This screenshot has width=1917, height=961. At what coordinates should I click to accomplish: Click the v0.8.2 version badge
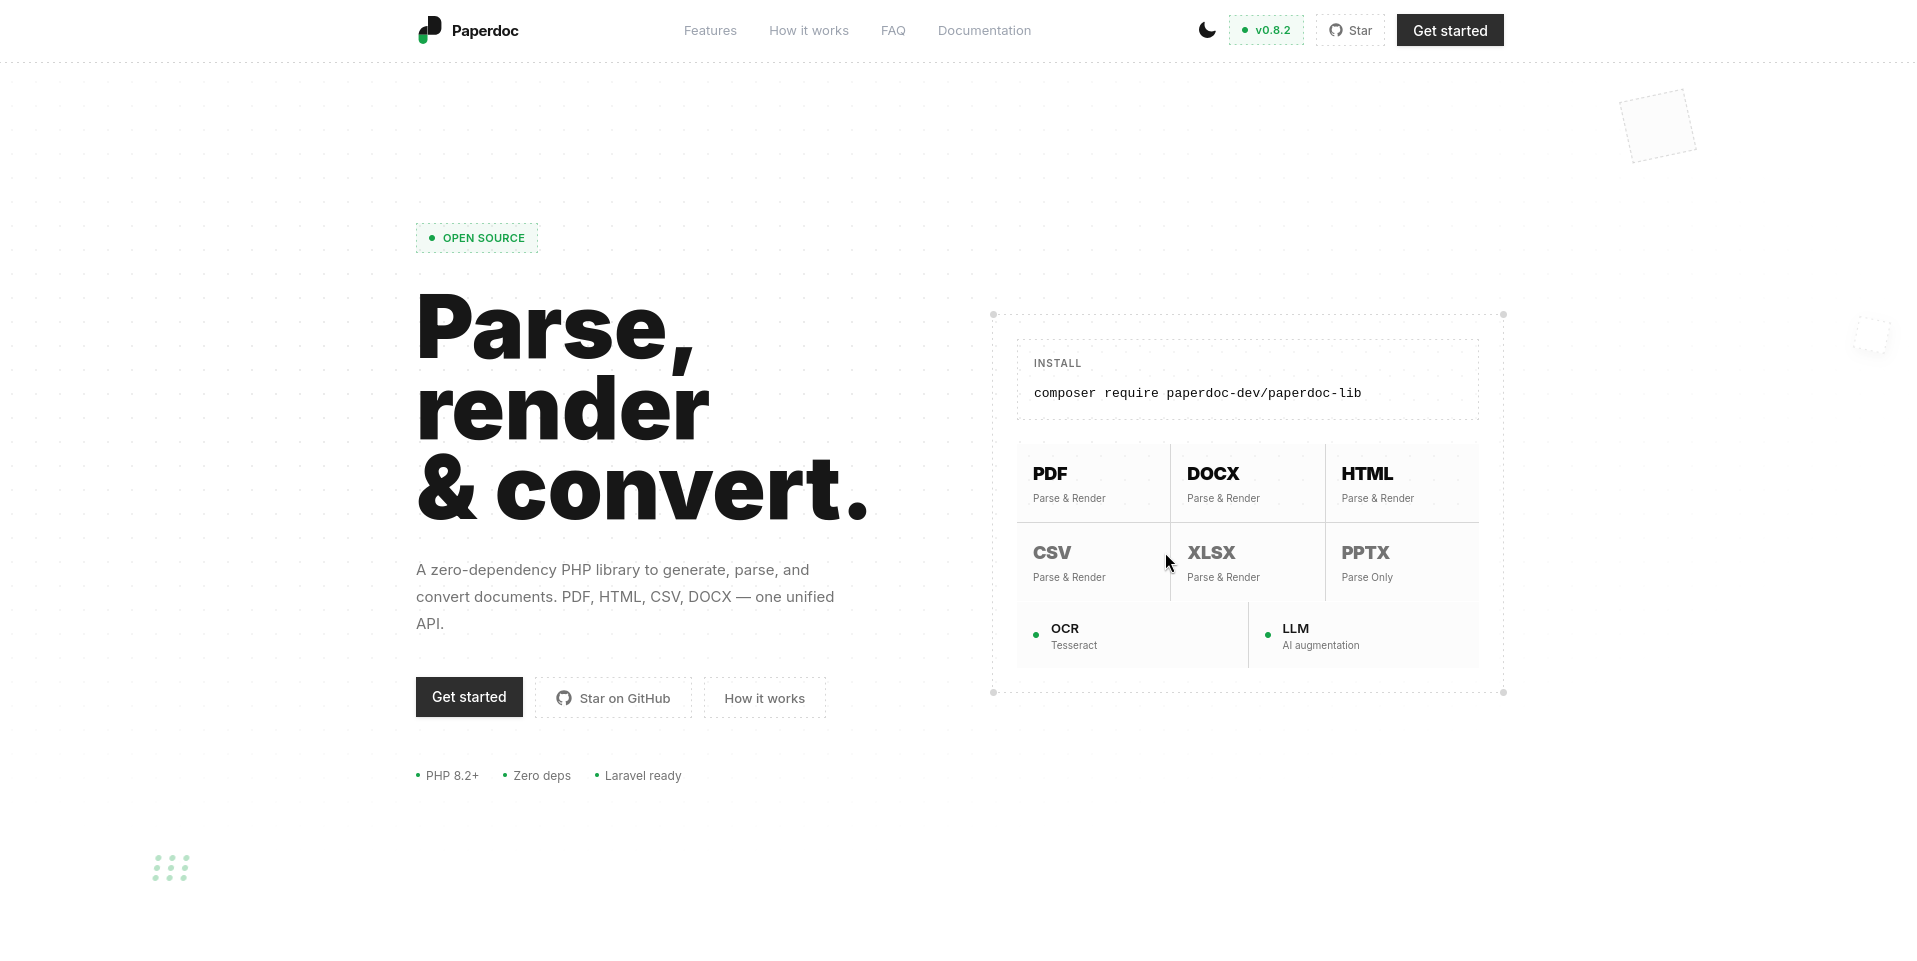[x=1266, y=30]
